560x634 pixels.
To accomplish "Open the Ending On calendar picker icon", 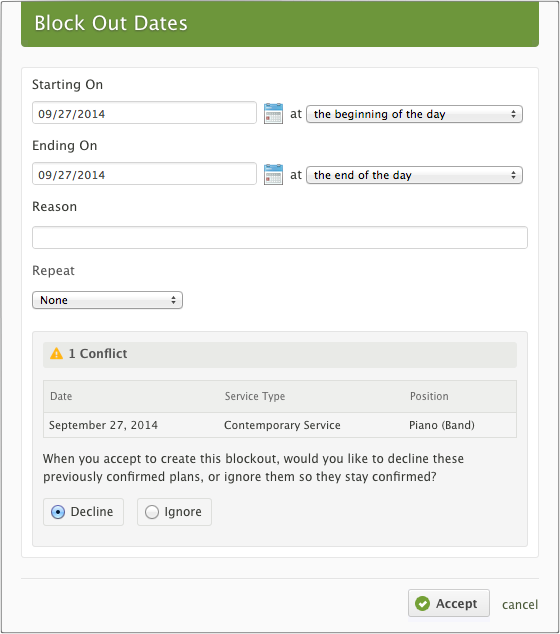I will click(273, 175).
